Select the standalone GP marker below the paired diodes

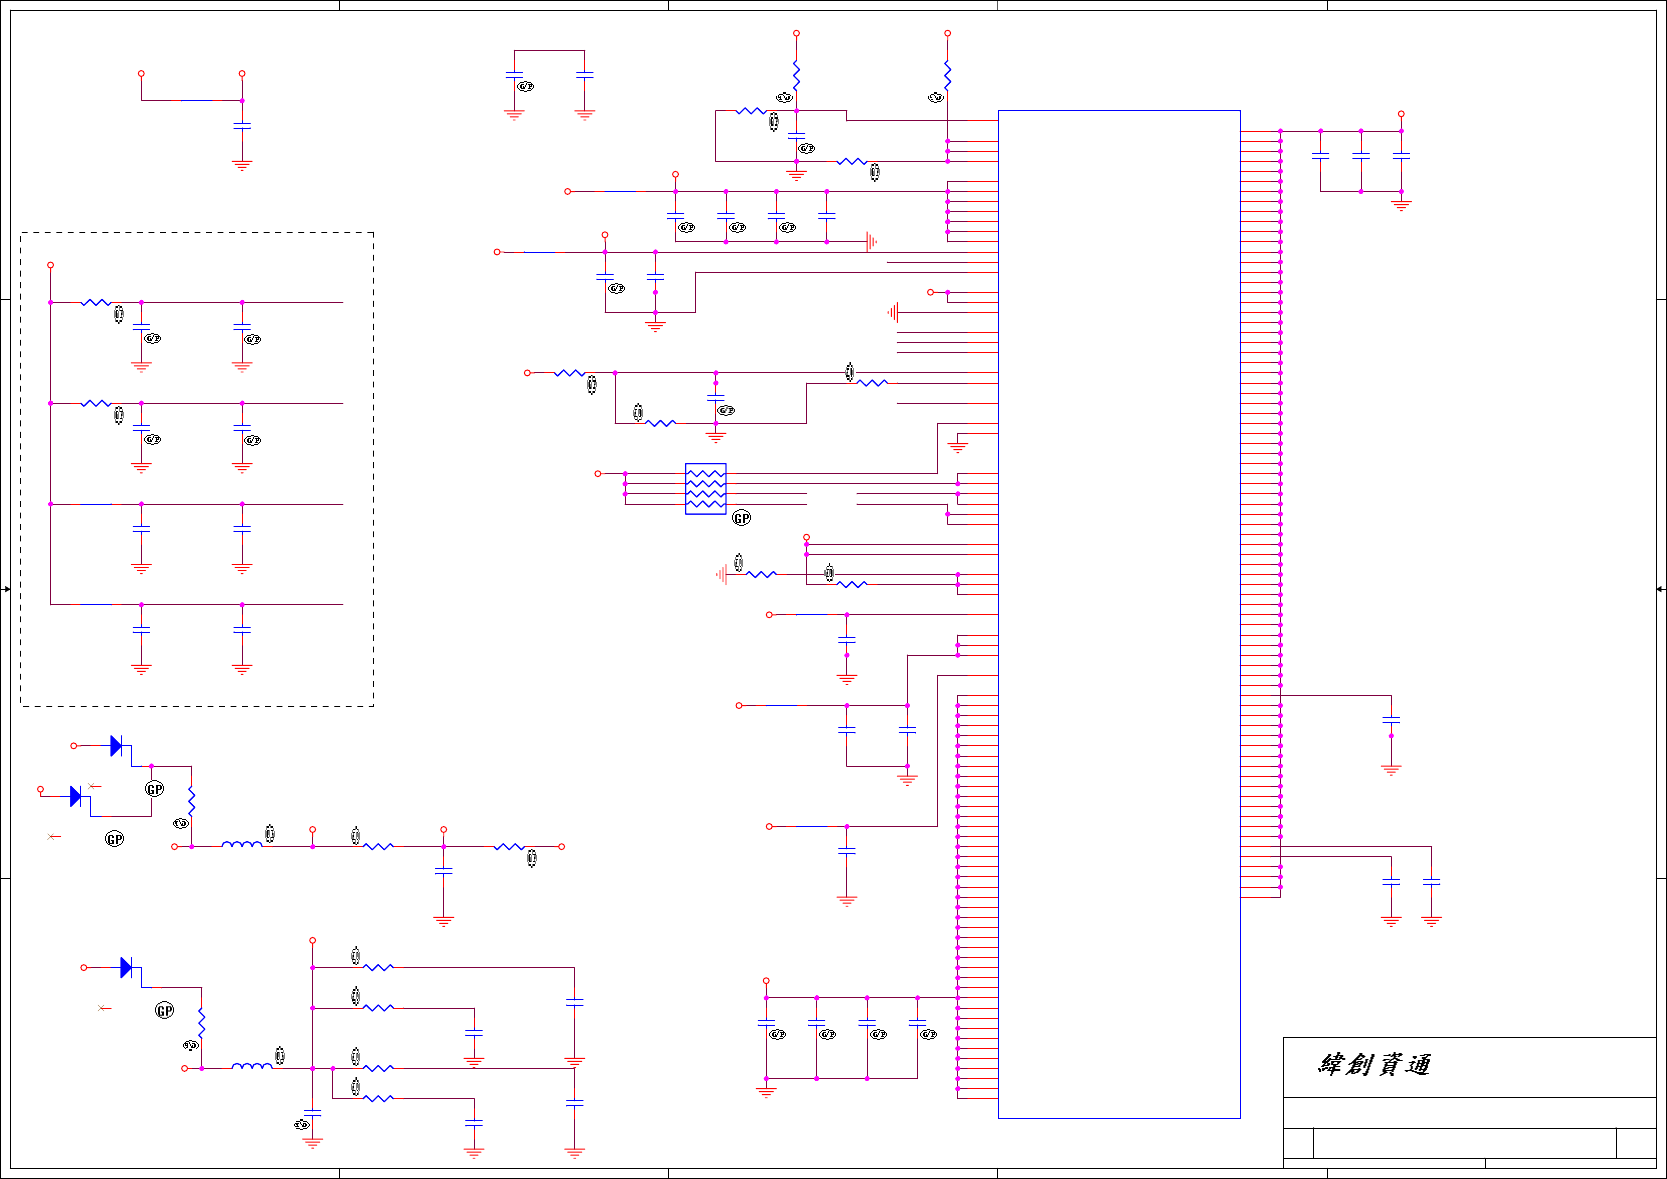click(115, 839)
